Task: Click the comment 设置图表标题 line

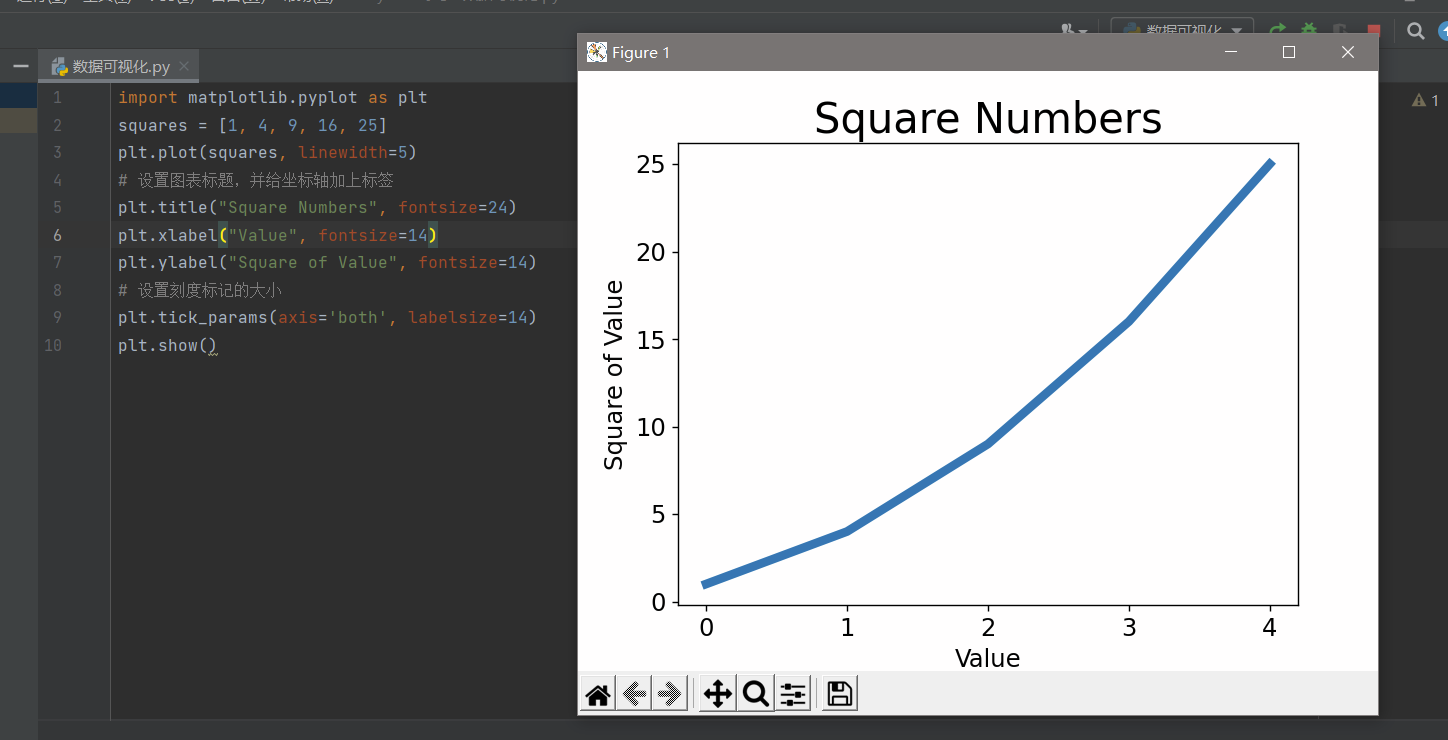Action: tap(256, 180)
